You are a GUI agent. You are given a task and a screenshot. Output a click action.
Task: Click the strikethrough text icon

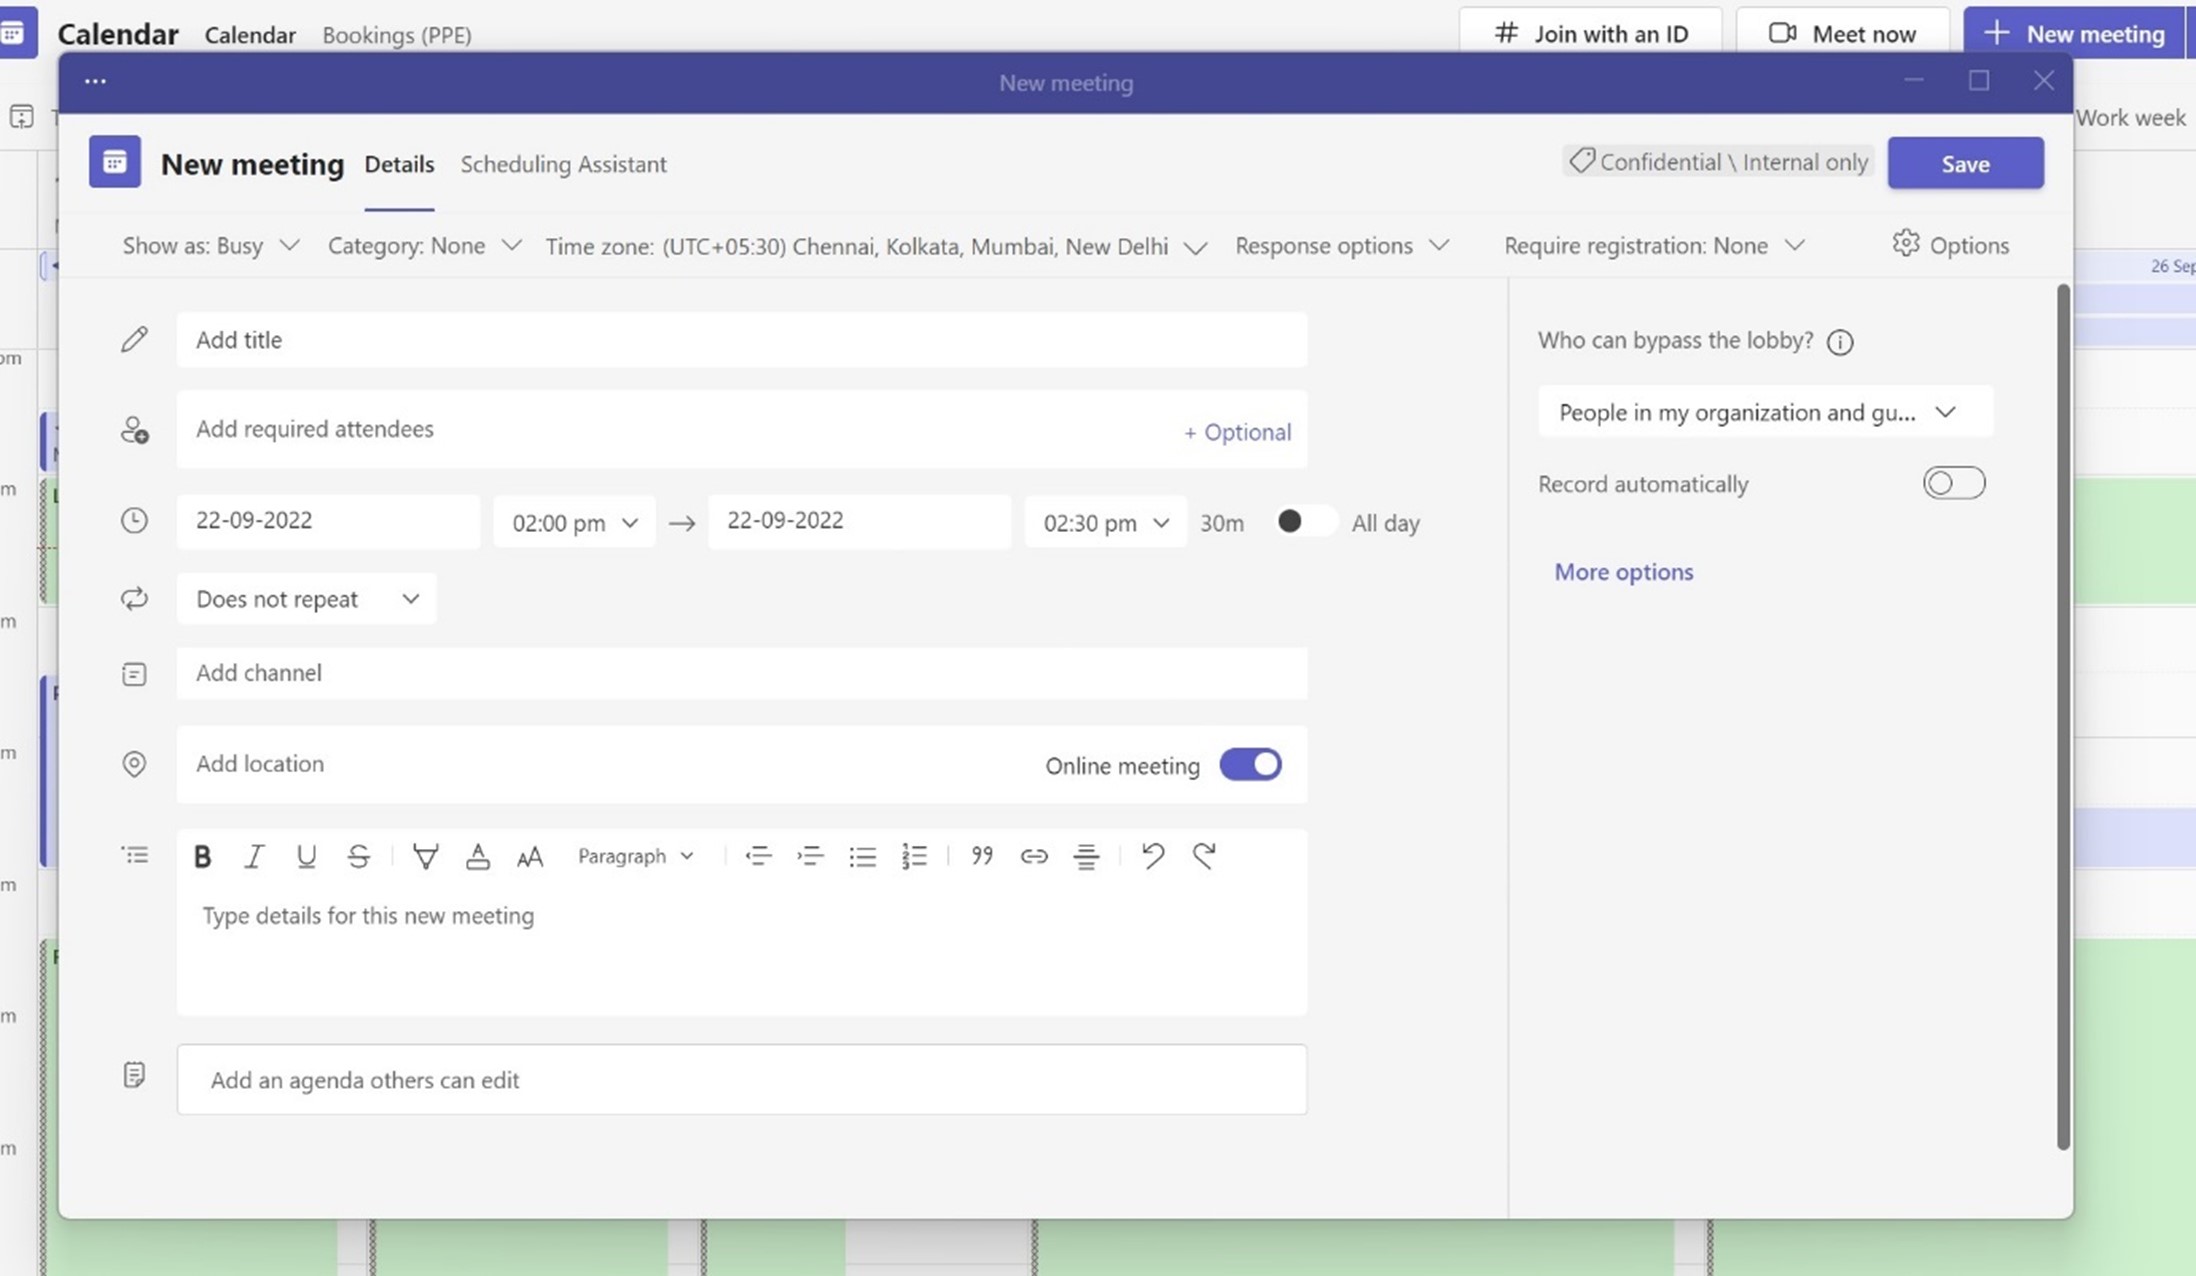point(358,856)
